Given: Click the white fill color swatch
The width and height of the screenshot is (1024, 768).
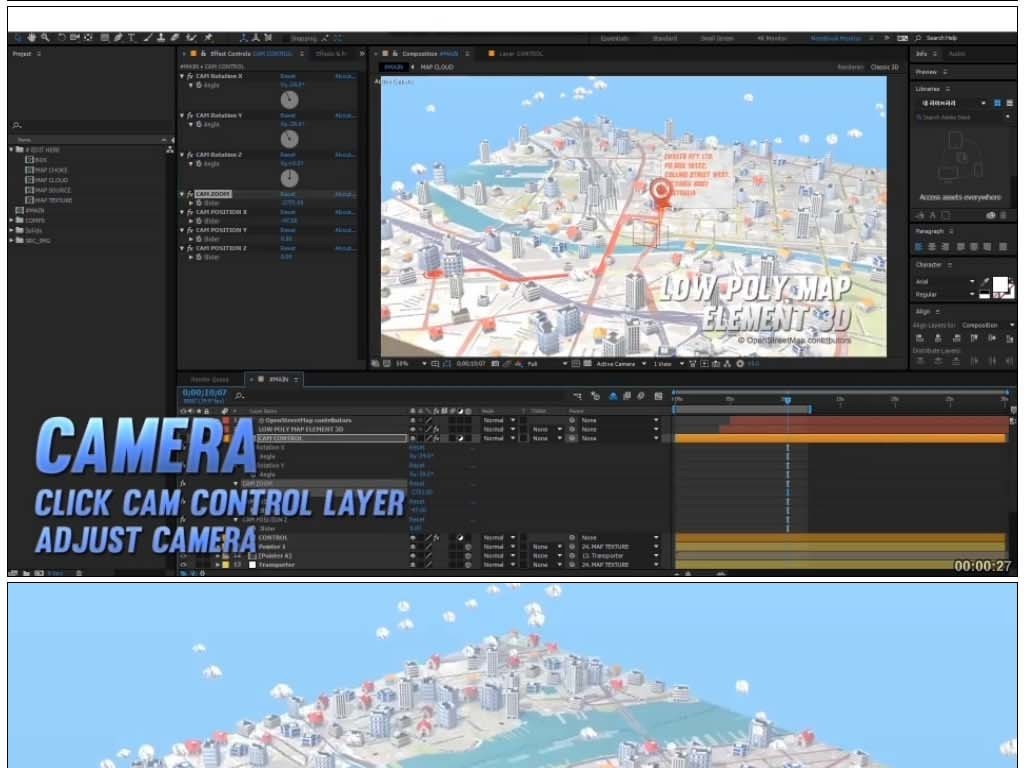Looking at the screenshot, I should click(1000, 284).
